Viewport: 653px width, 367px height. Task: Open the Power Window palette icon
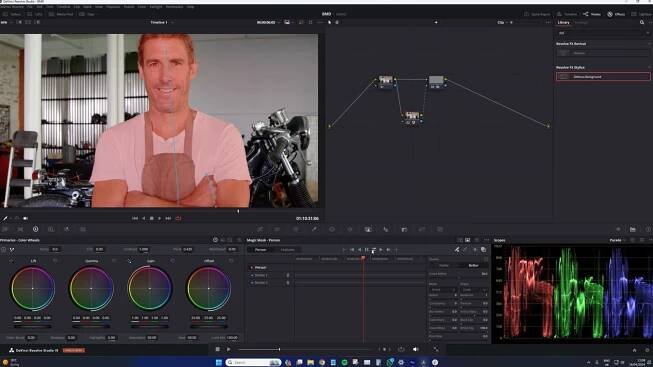[x=332, y=229]
